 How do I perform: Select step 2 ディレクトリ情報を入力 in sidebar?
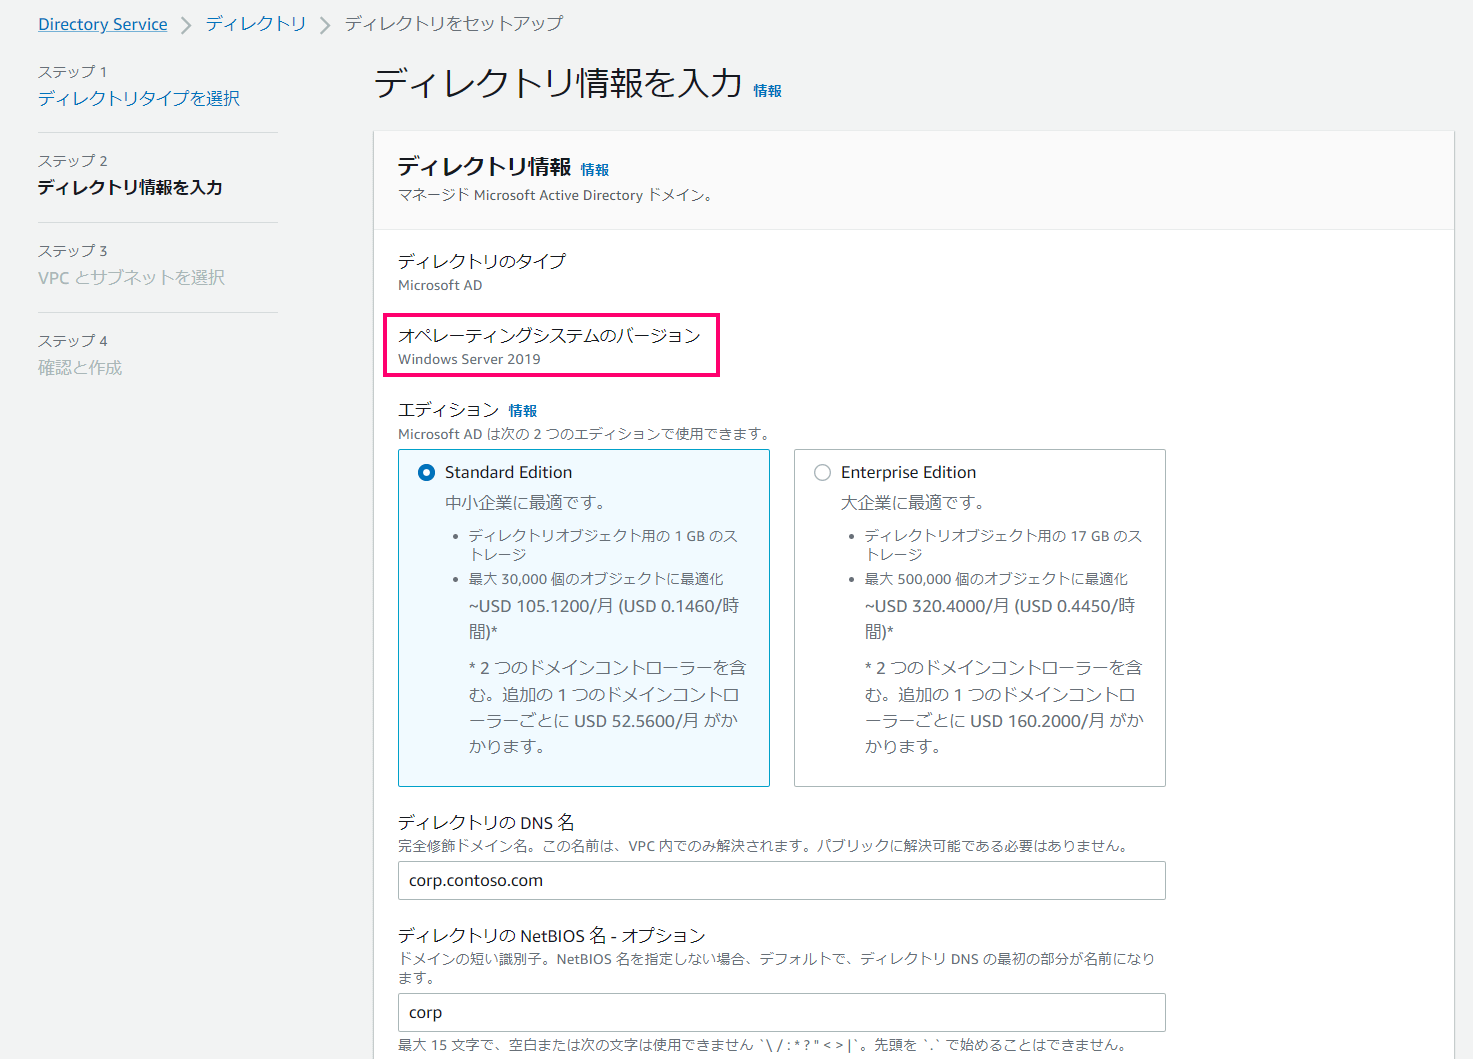tap(130, 187)
